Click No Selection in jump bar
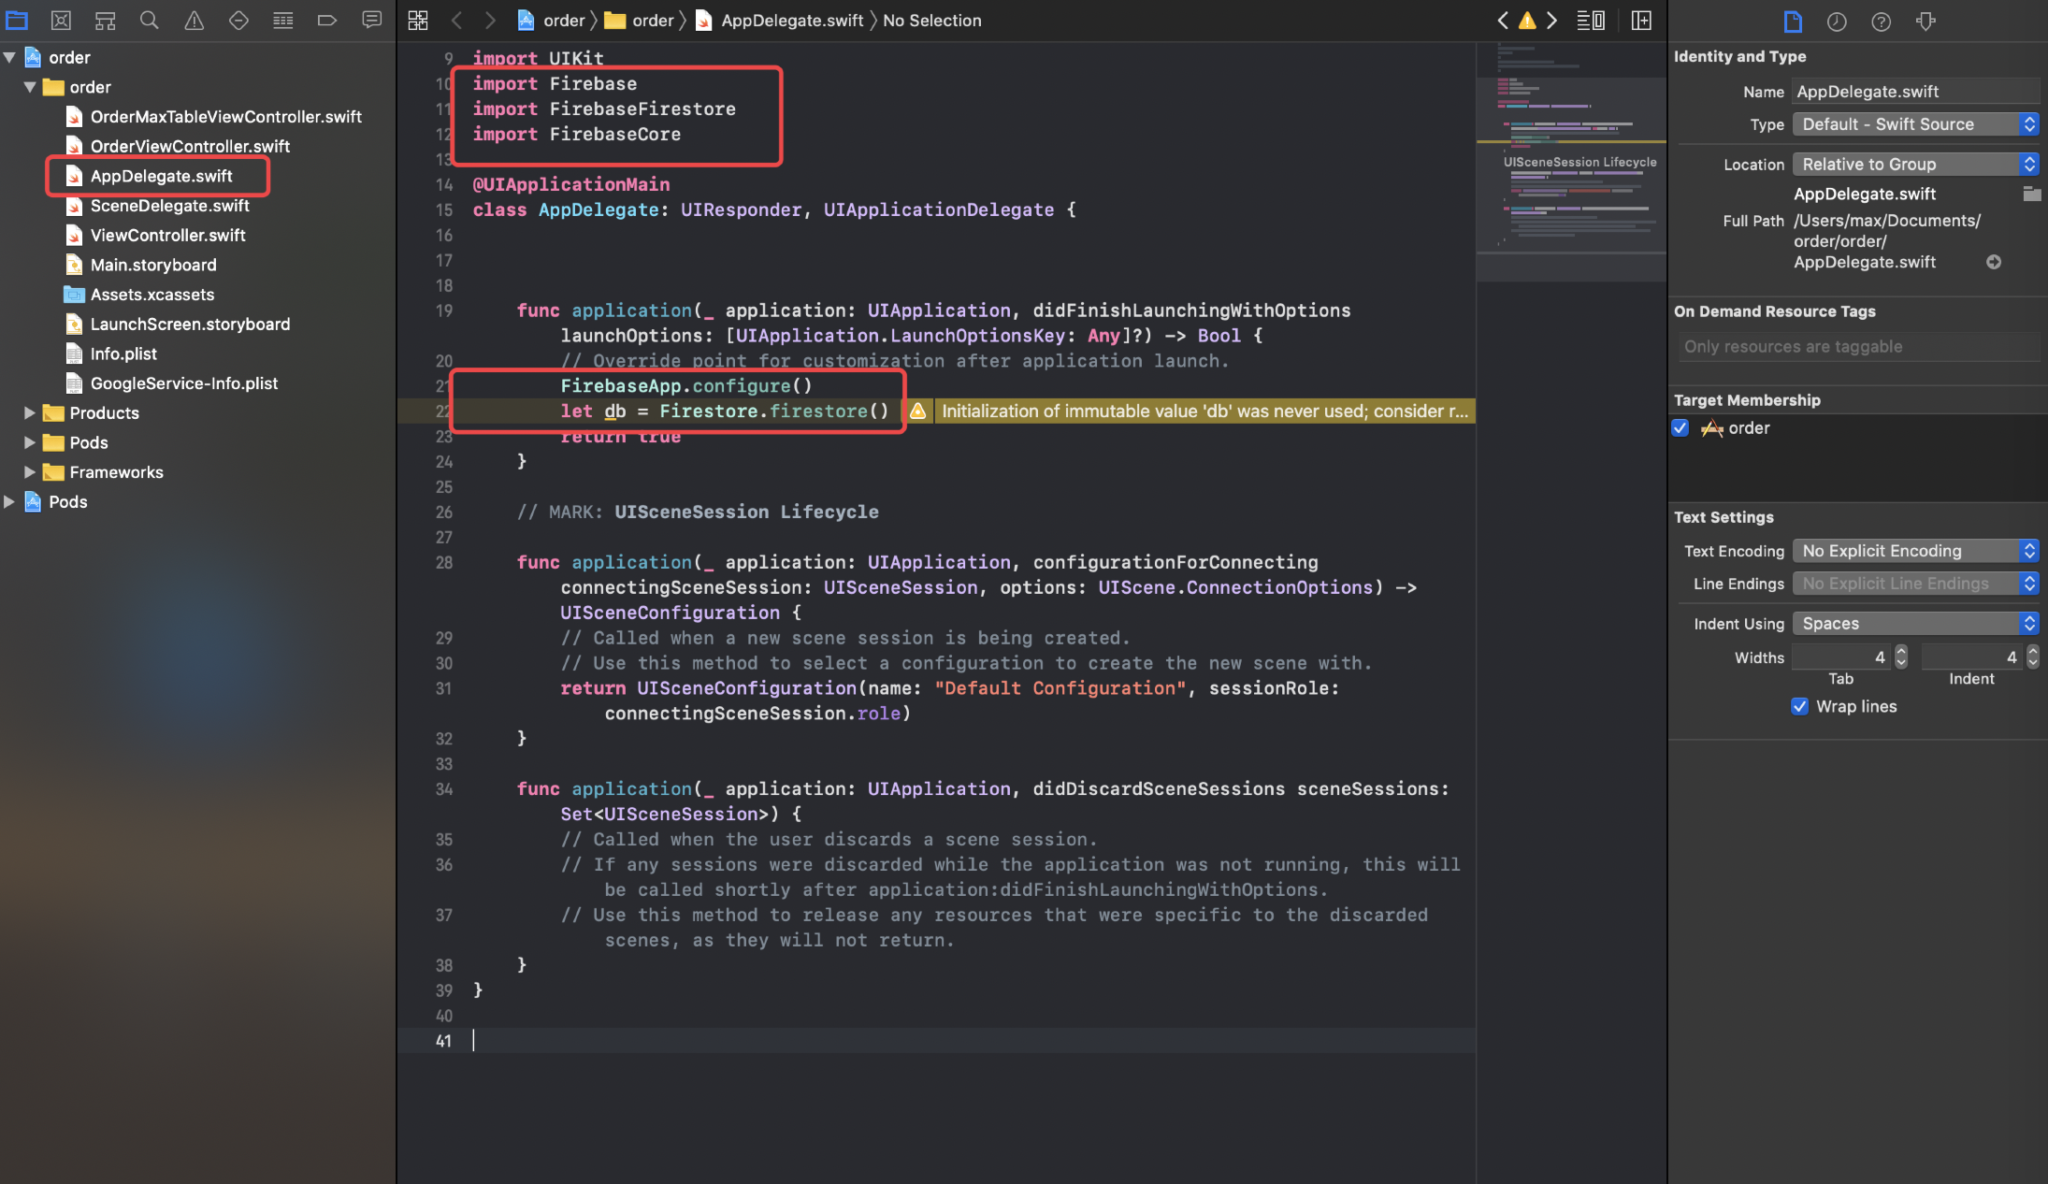2048x1184 pixels. click(x=932, y=20)
